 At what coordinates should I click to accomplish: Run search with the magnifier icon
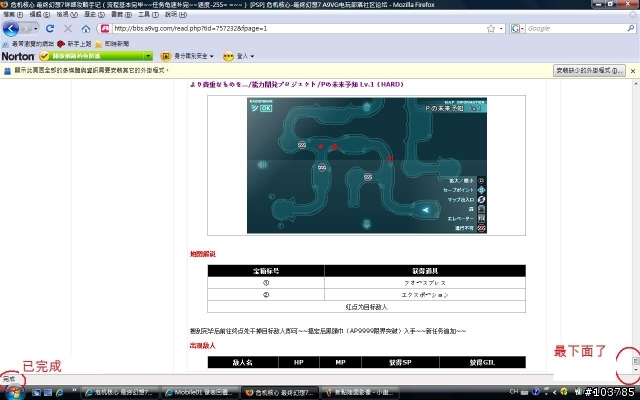pyautogui.click(x=631, y=28)
